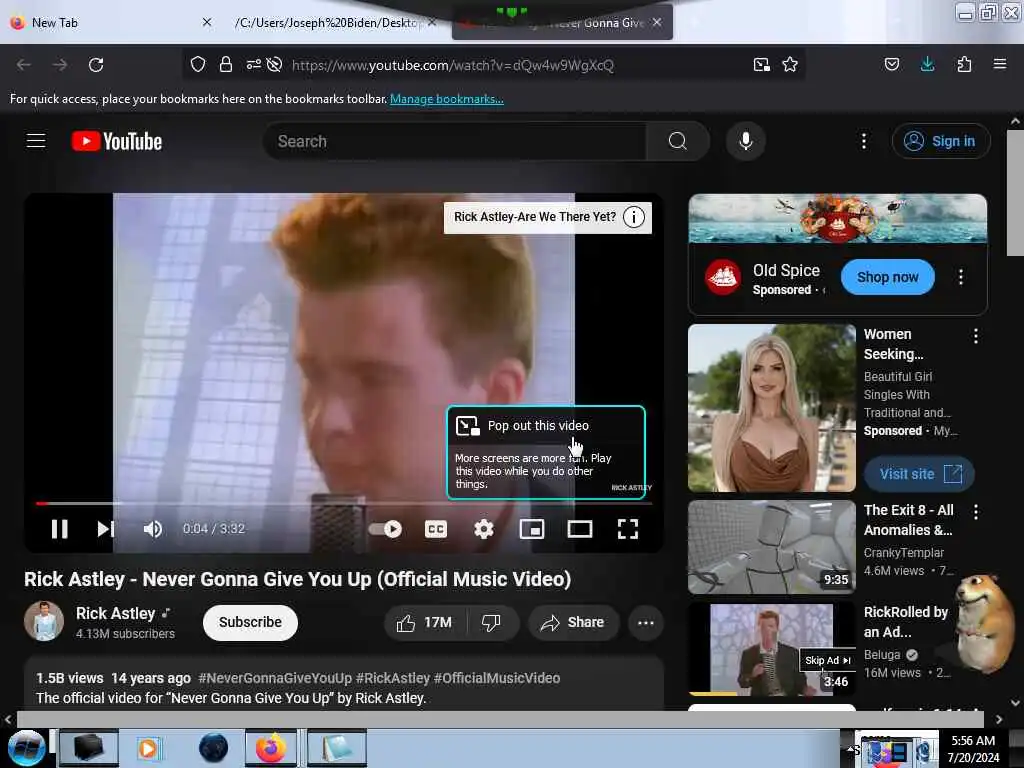Viewport: 1024px width, 768px height.
Task: Open player settings gear
Action: pos(484,529)
